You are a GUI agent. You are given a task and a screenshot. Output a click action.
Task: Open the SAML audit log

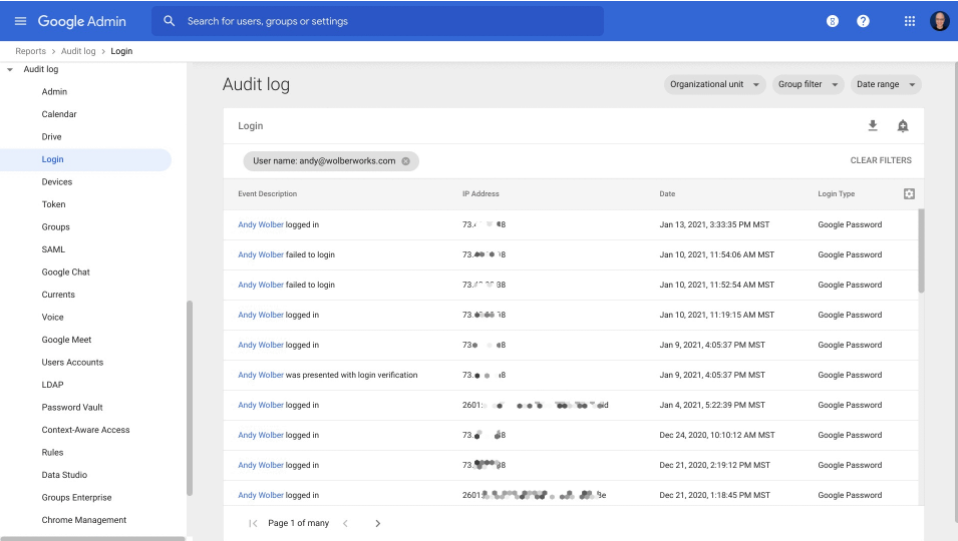pyautogui.click(x=53, y=249)
